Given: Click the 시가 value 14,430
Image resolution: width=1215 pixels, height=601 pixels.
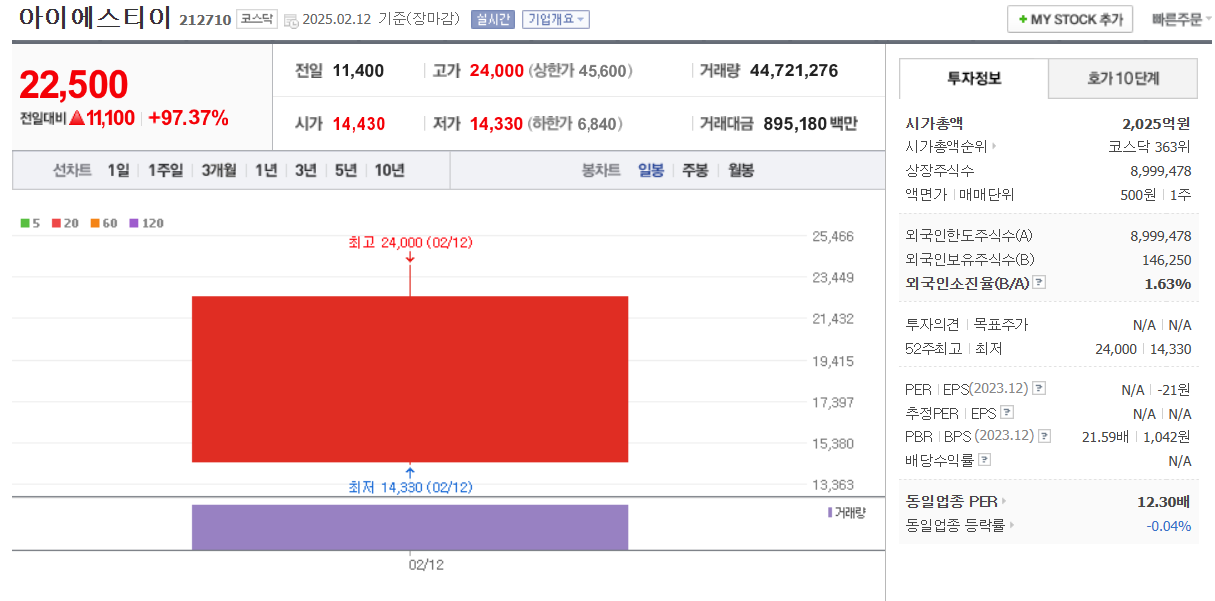Looking at the screenshot, I should click(358, 124).
